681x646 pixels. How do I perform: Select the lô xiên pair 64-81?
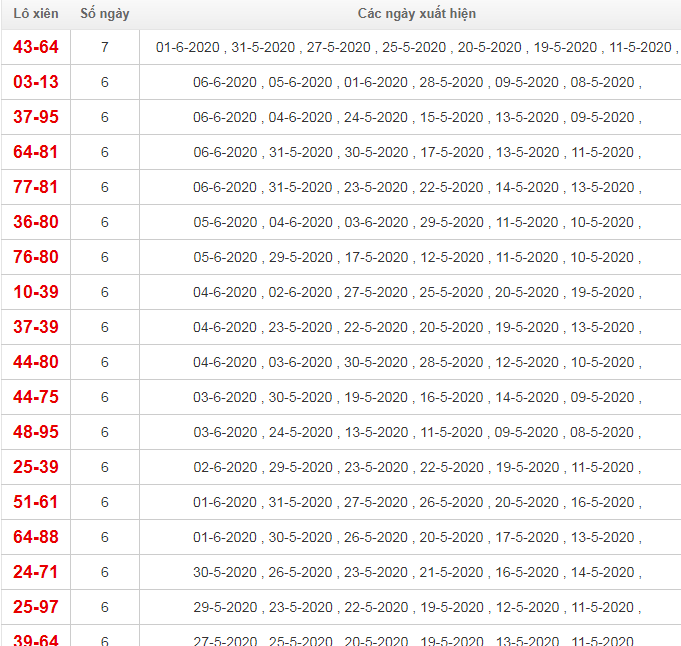36,152
